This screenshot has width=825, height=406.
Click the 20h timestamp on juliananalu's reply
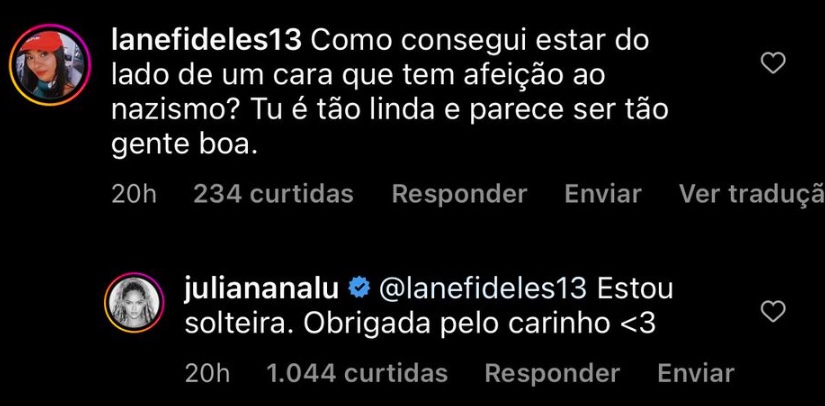[208, 373]
